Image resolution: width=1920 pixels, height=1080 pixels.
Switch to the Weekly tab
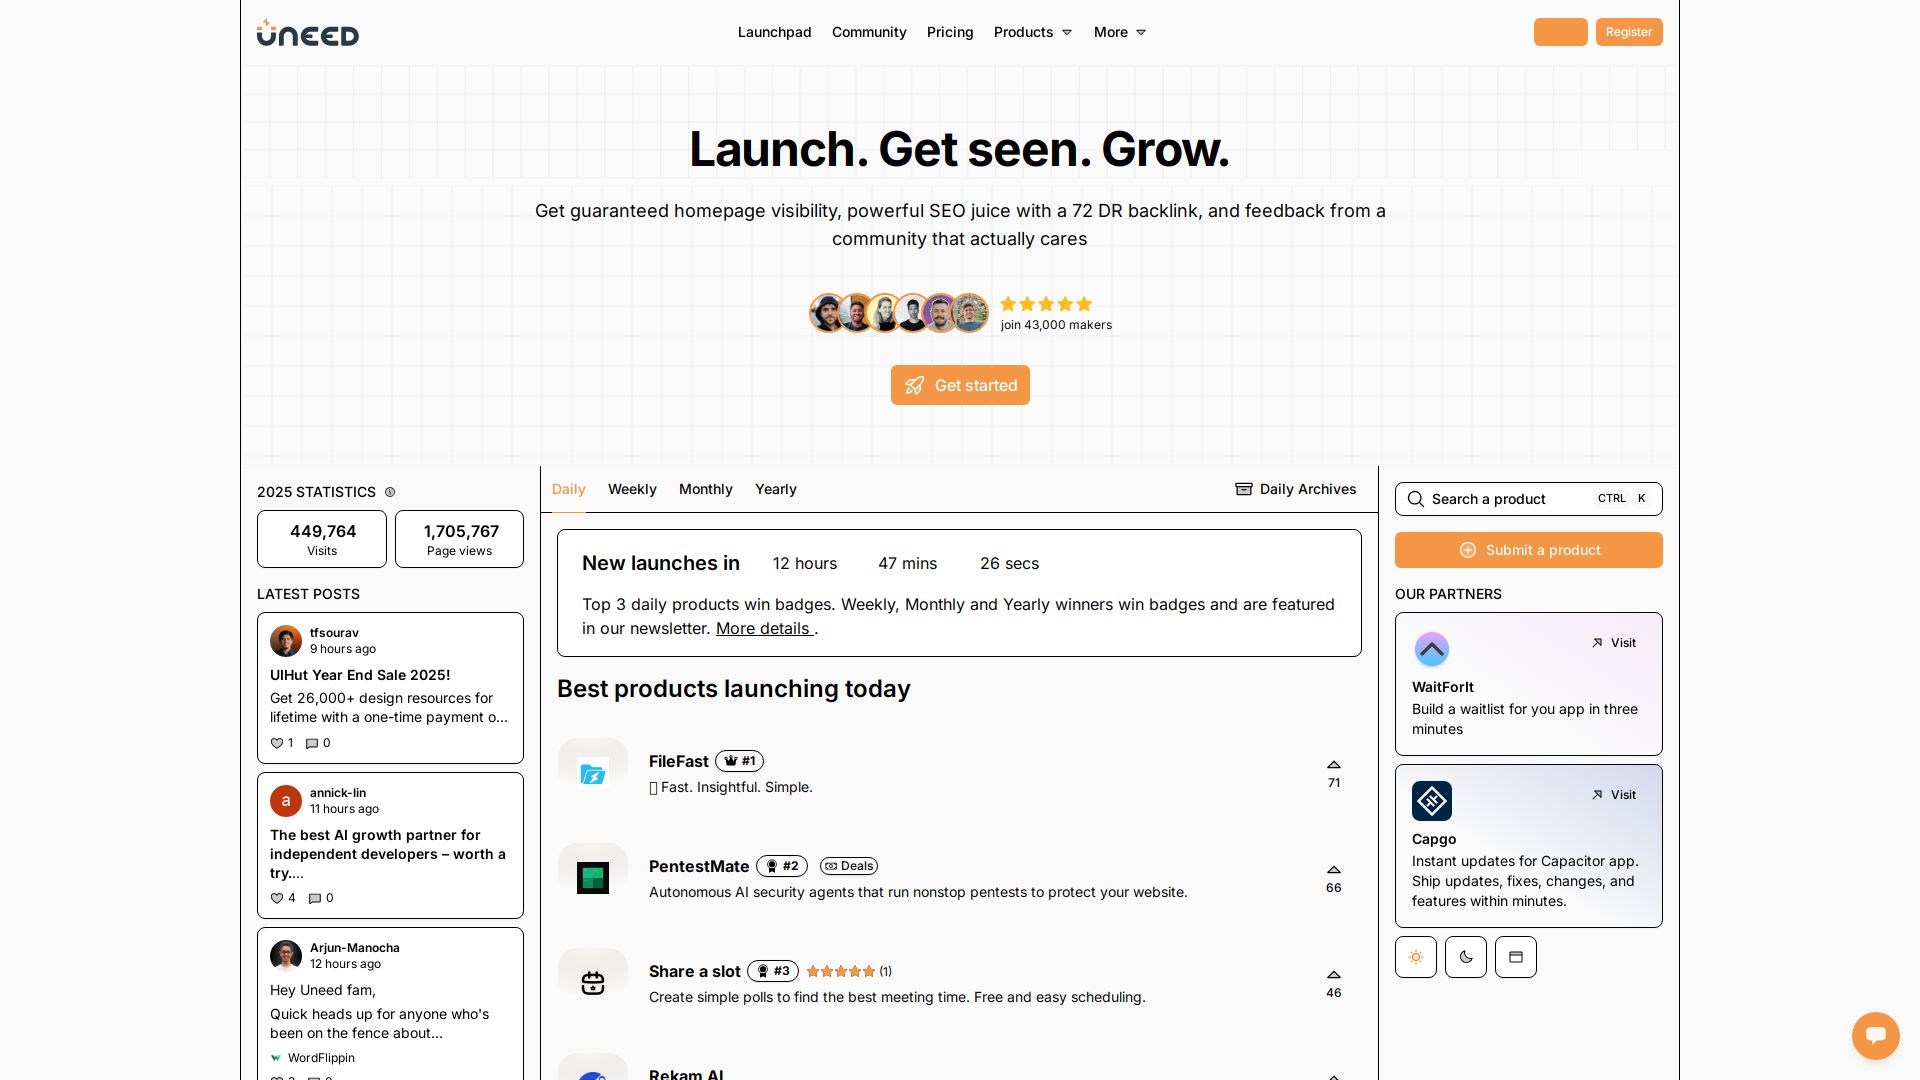[632, 489]
